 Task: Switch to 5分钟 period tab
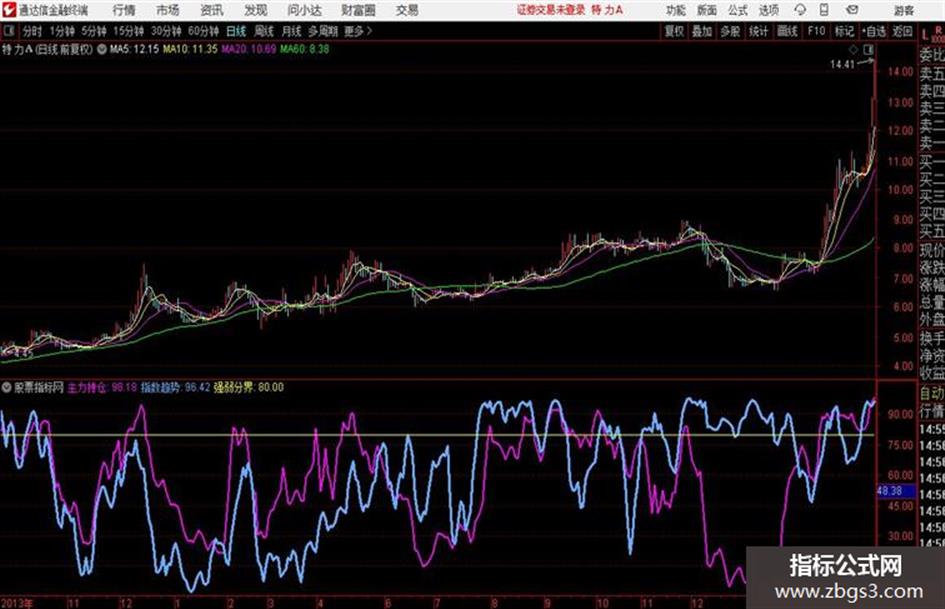tap(94, 31)
